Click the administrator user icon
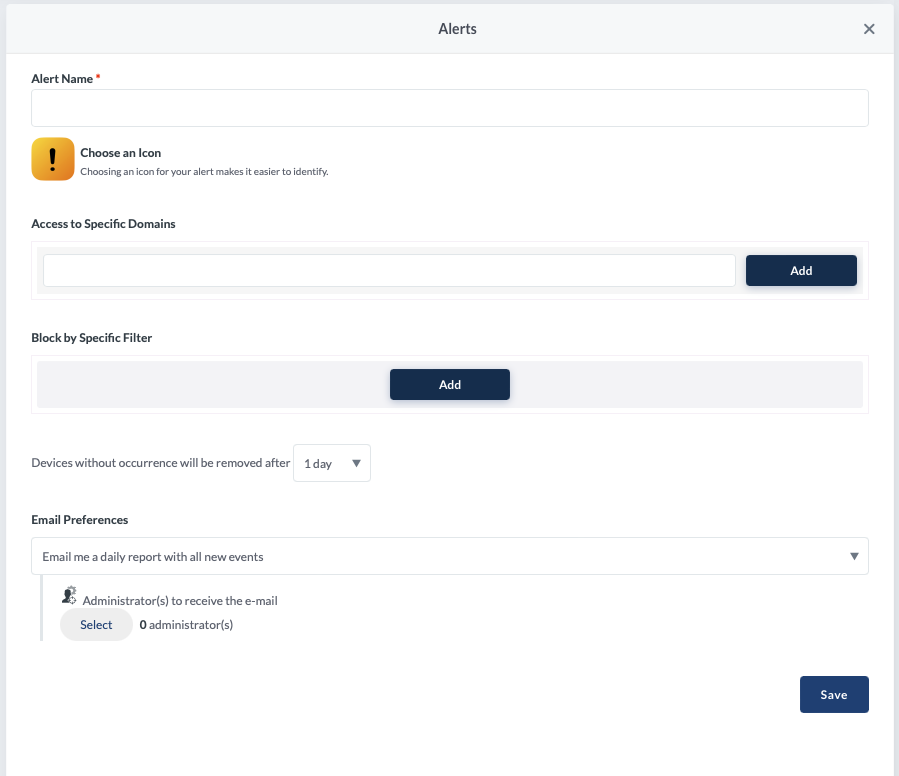 (69, 595)
